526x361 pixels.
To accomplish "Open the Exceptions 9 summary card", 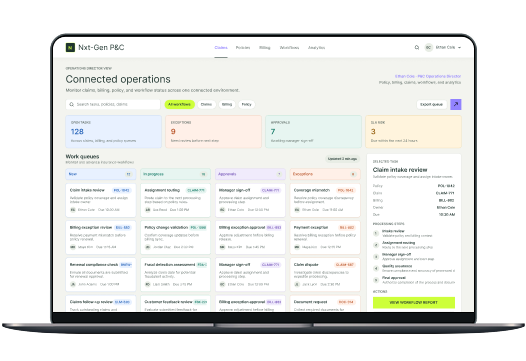I will click(213, 132).
